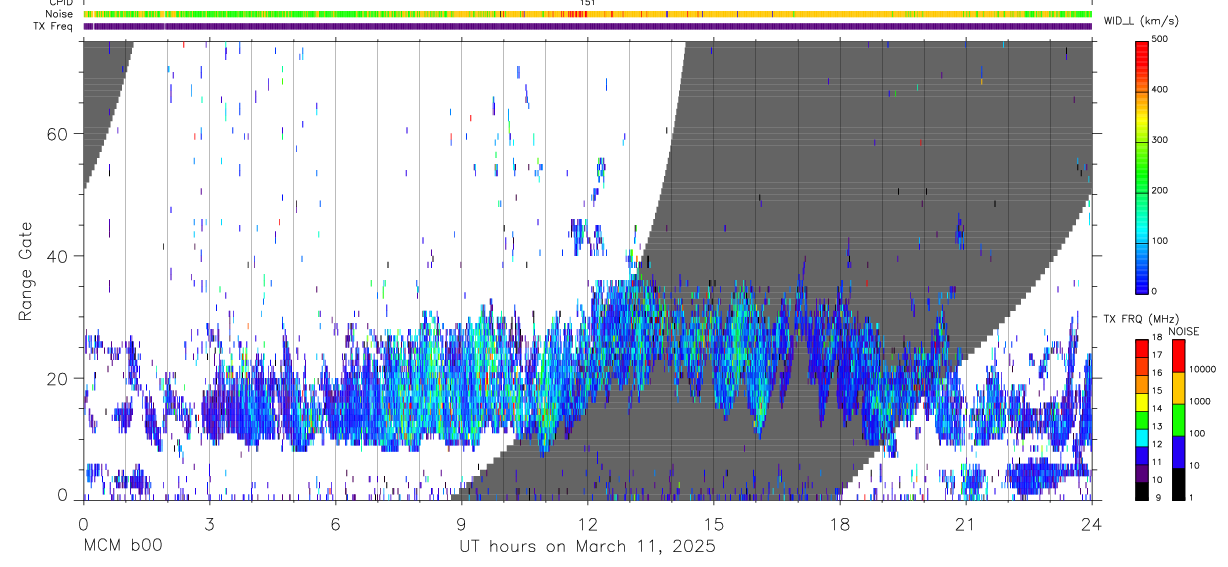Click the purple TX Freq strip above the plot
Image resolution: width=1228 pixels, height=567 pixels.
tap(588, 26)
